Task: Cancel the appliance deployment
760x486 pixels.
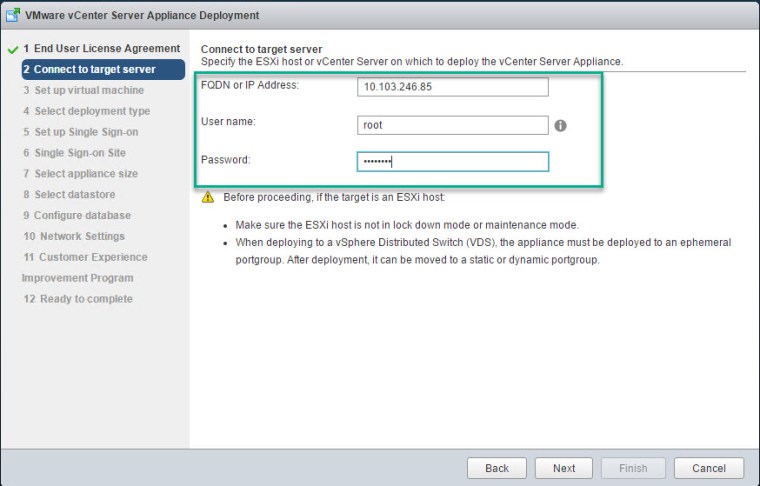Action: 709,468
